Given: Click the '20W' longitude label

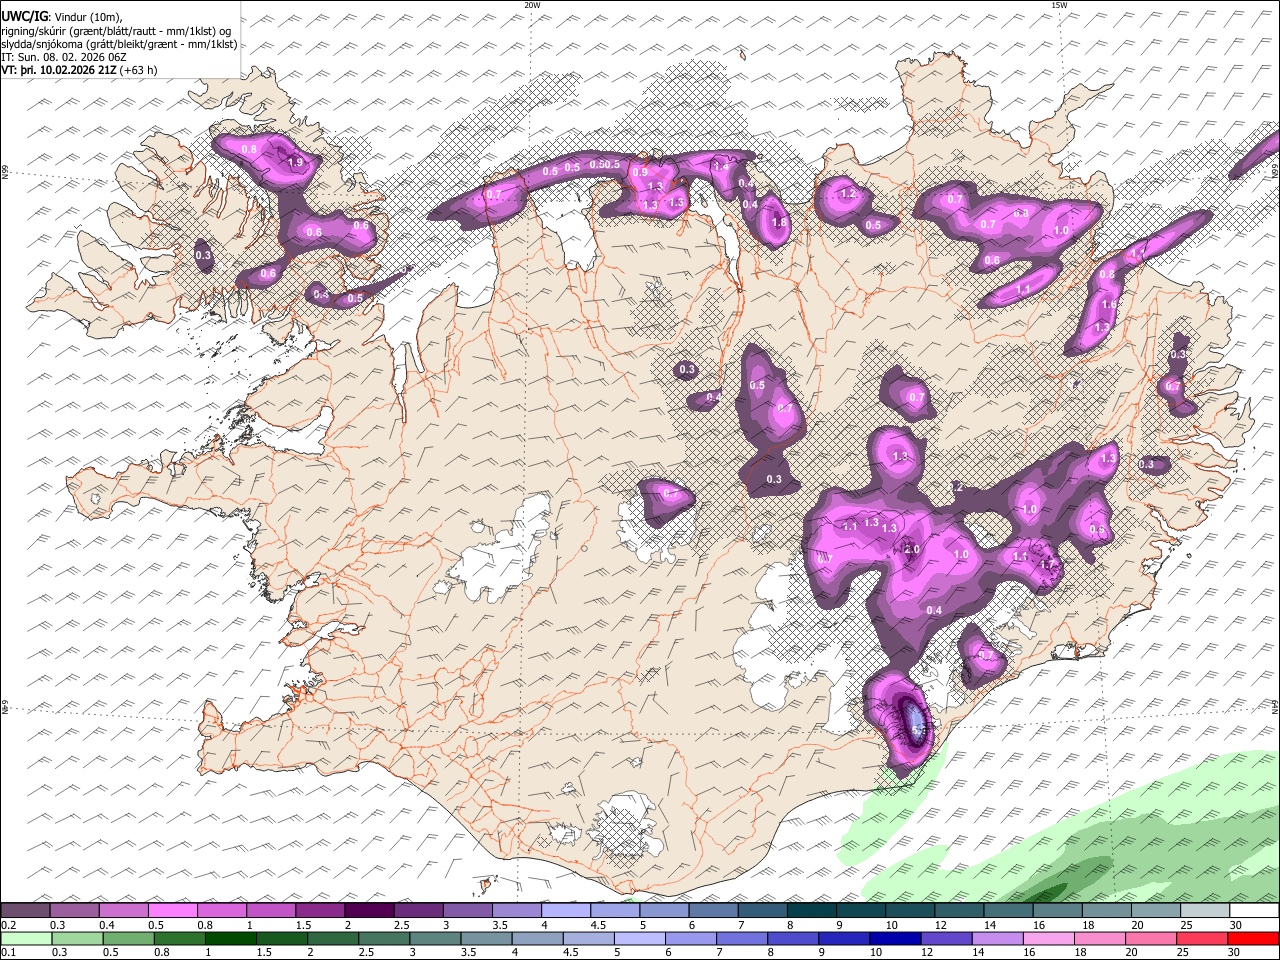Looking at the screenshot, I should (532, 5).
